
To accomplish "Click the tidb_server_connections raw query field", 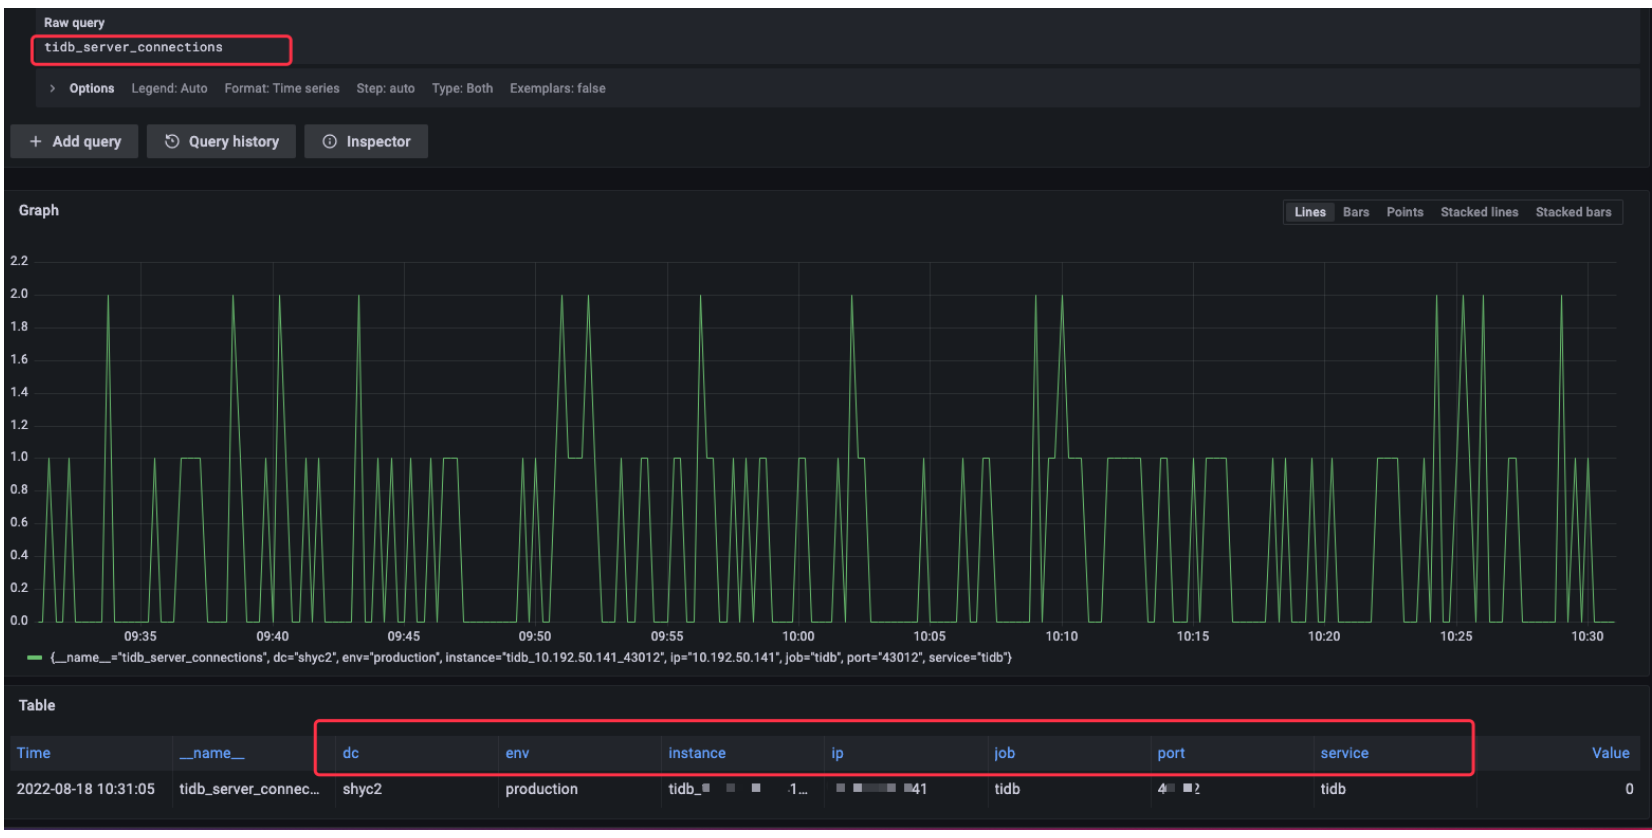I will coord(160,48).
